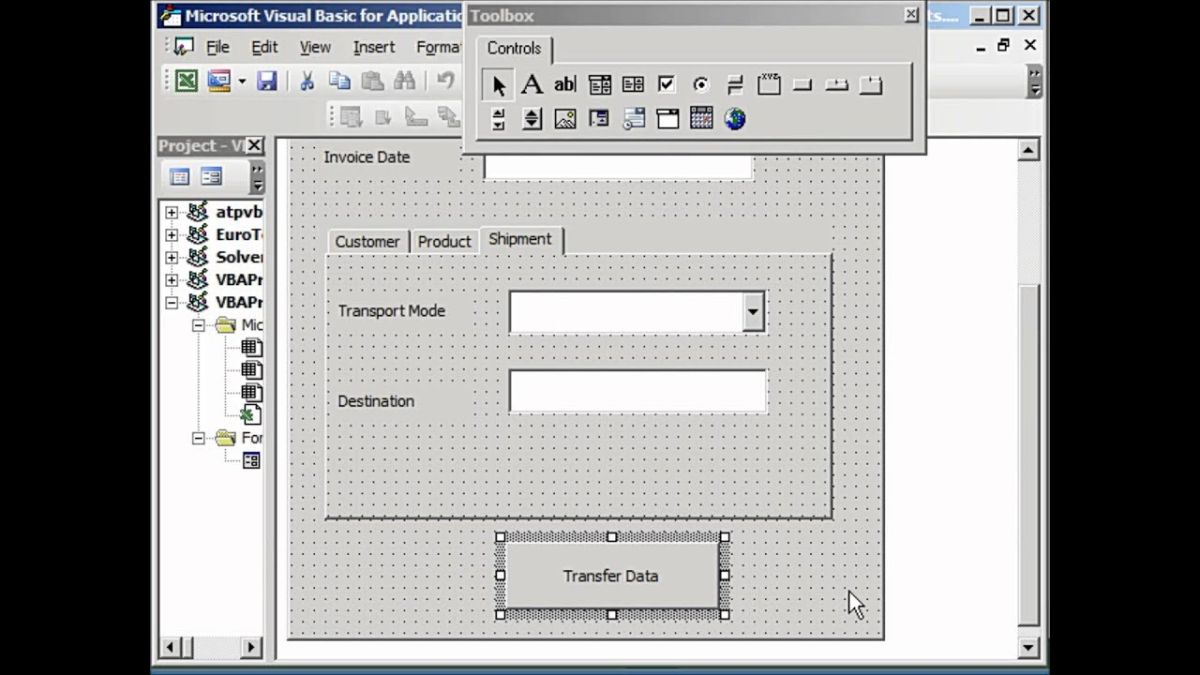Select the Calendar control in Toolbox
Viewport: 1200px width, 675px height.
701,119
